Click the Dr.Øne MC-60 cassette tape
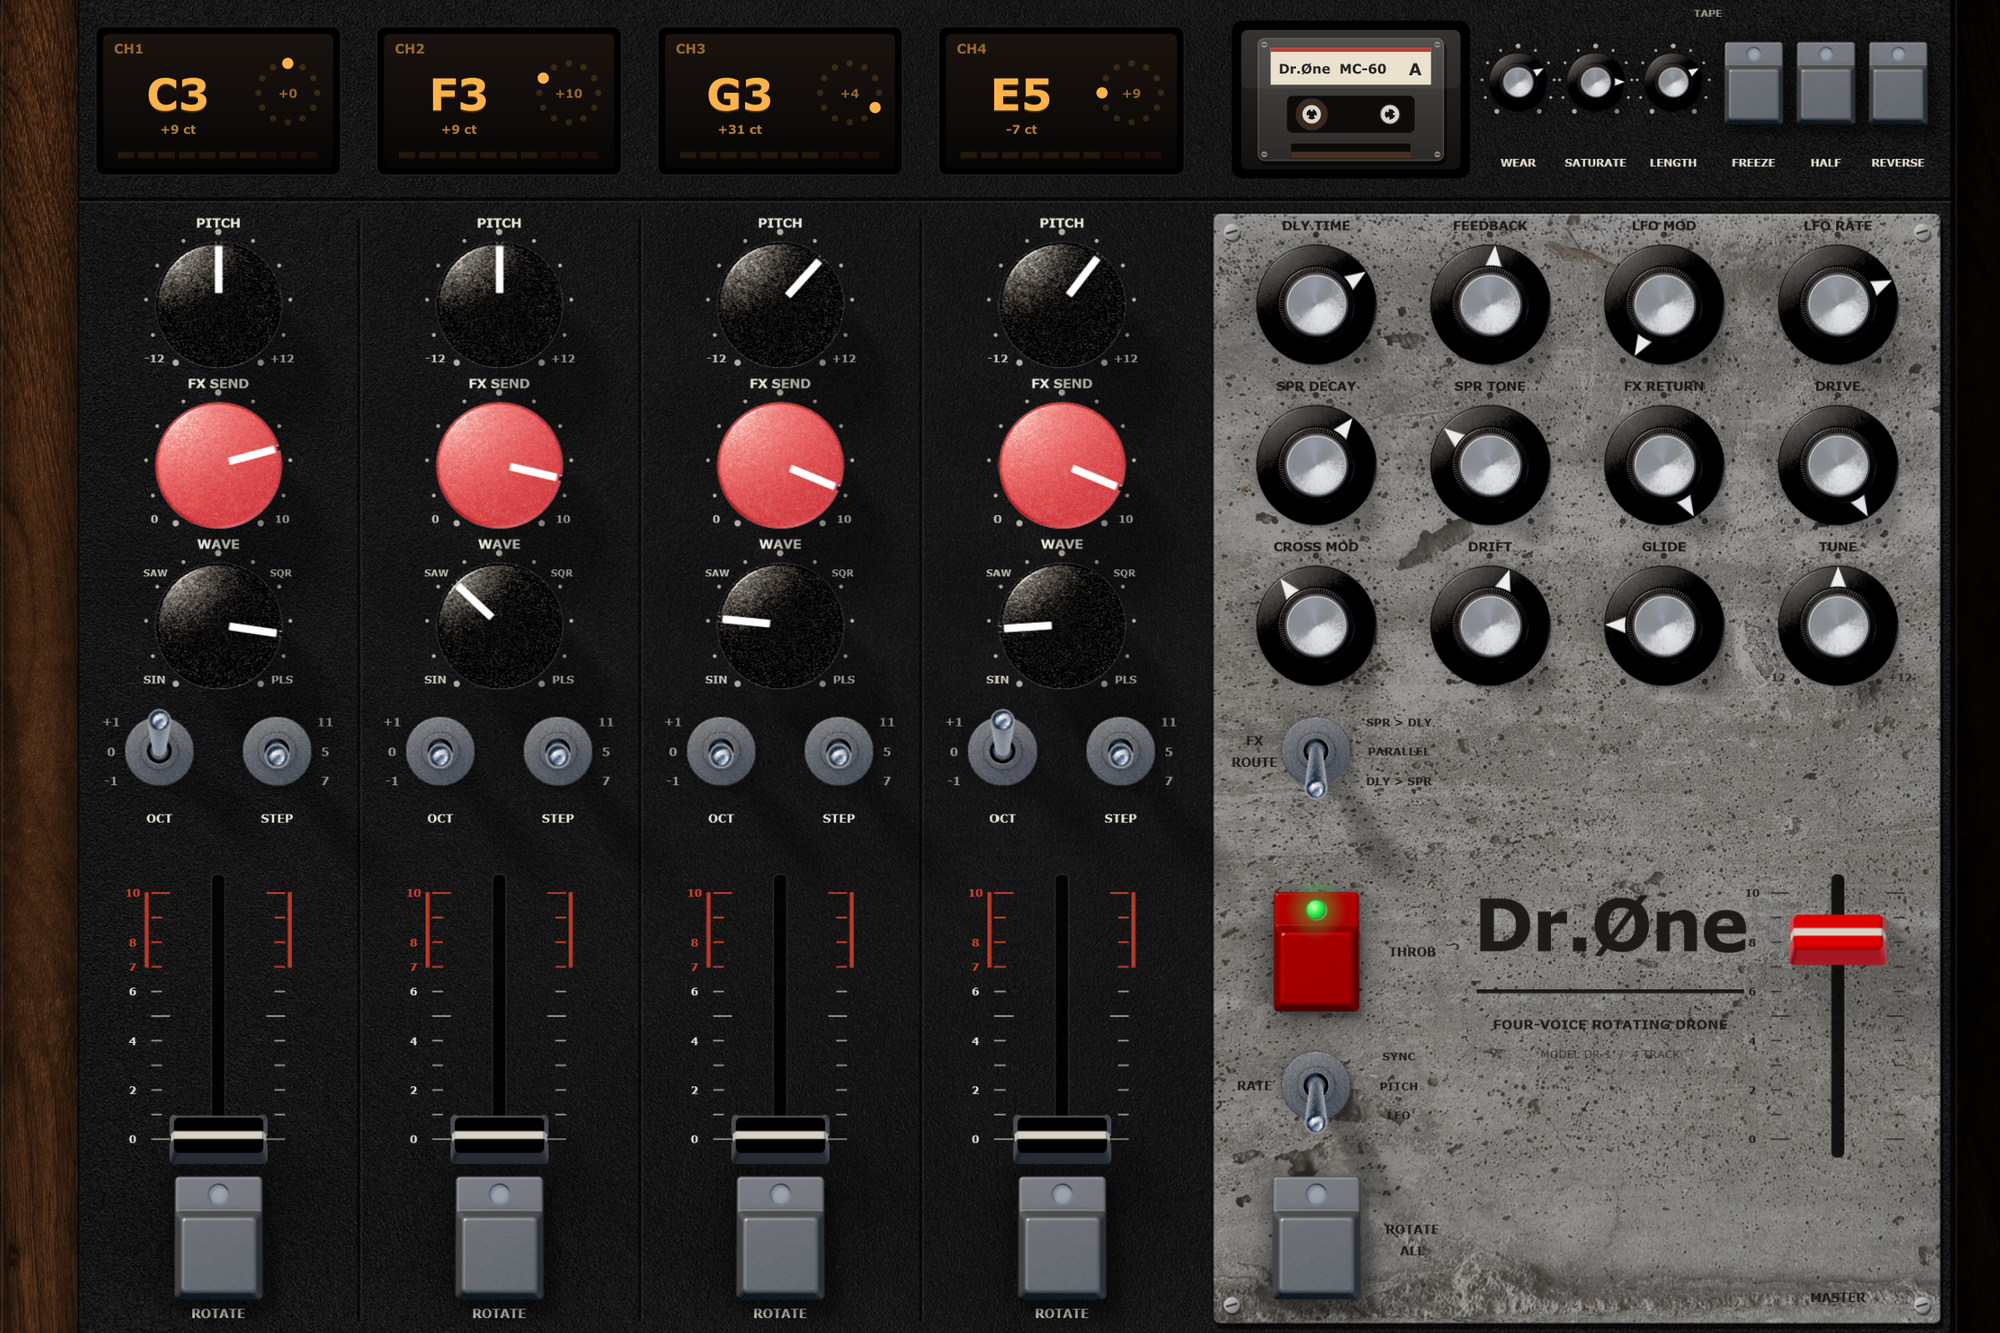Image resolution: width=2000 pixels, height=1333 pixels. pyautogui.click(x=1350, y=100)
